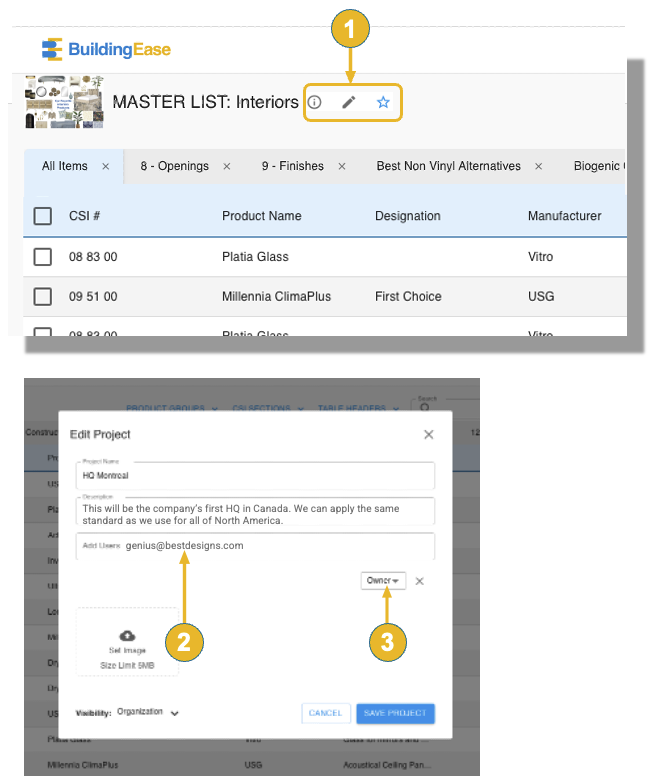
Task: Close the All Items tab
Action: pyautogui.click(x=106, y=166)
